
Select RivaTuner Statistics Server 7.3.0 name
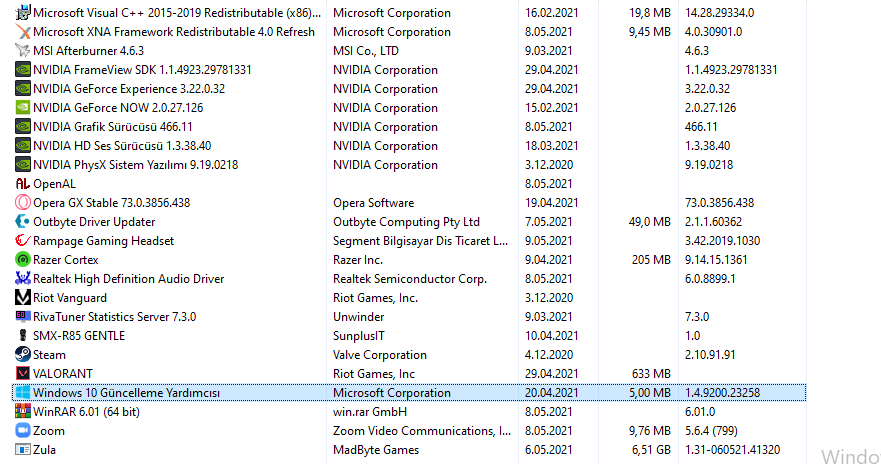tap(115, 316)
